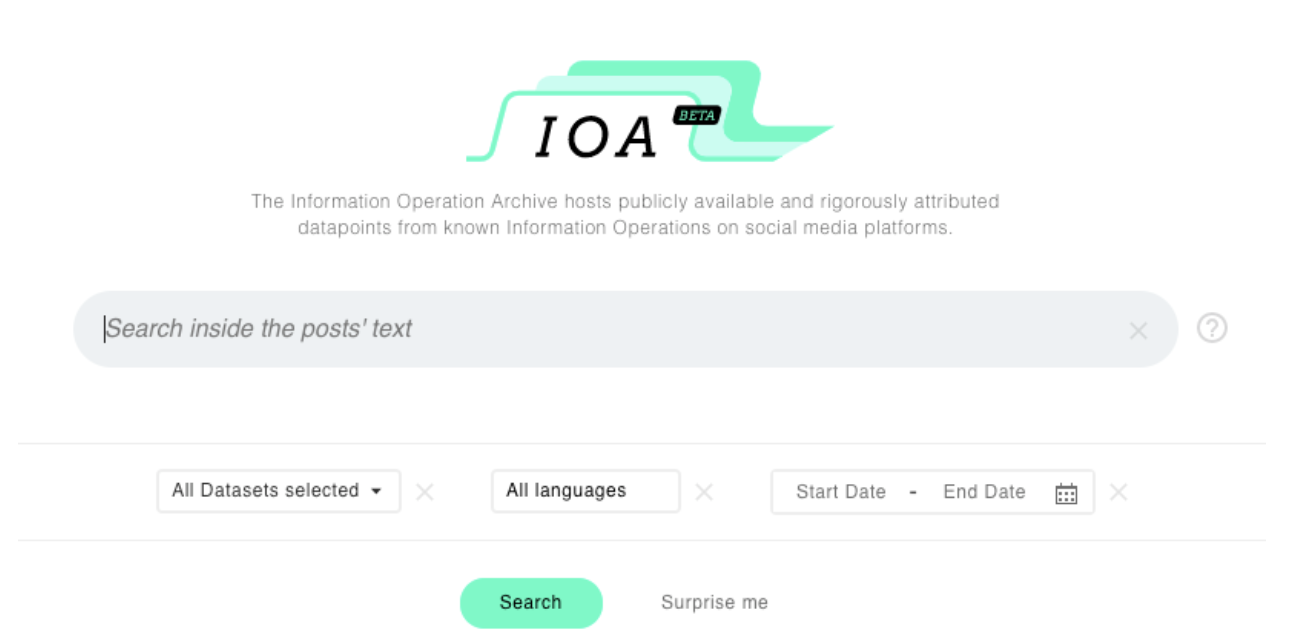Open the calendar icon date picker
Screen dimensions: 1294x640
coord(1066,493)
